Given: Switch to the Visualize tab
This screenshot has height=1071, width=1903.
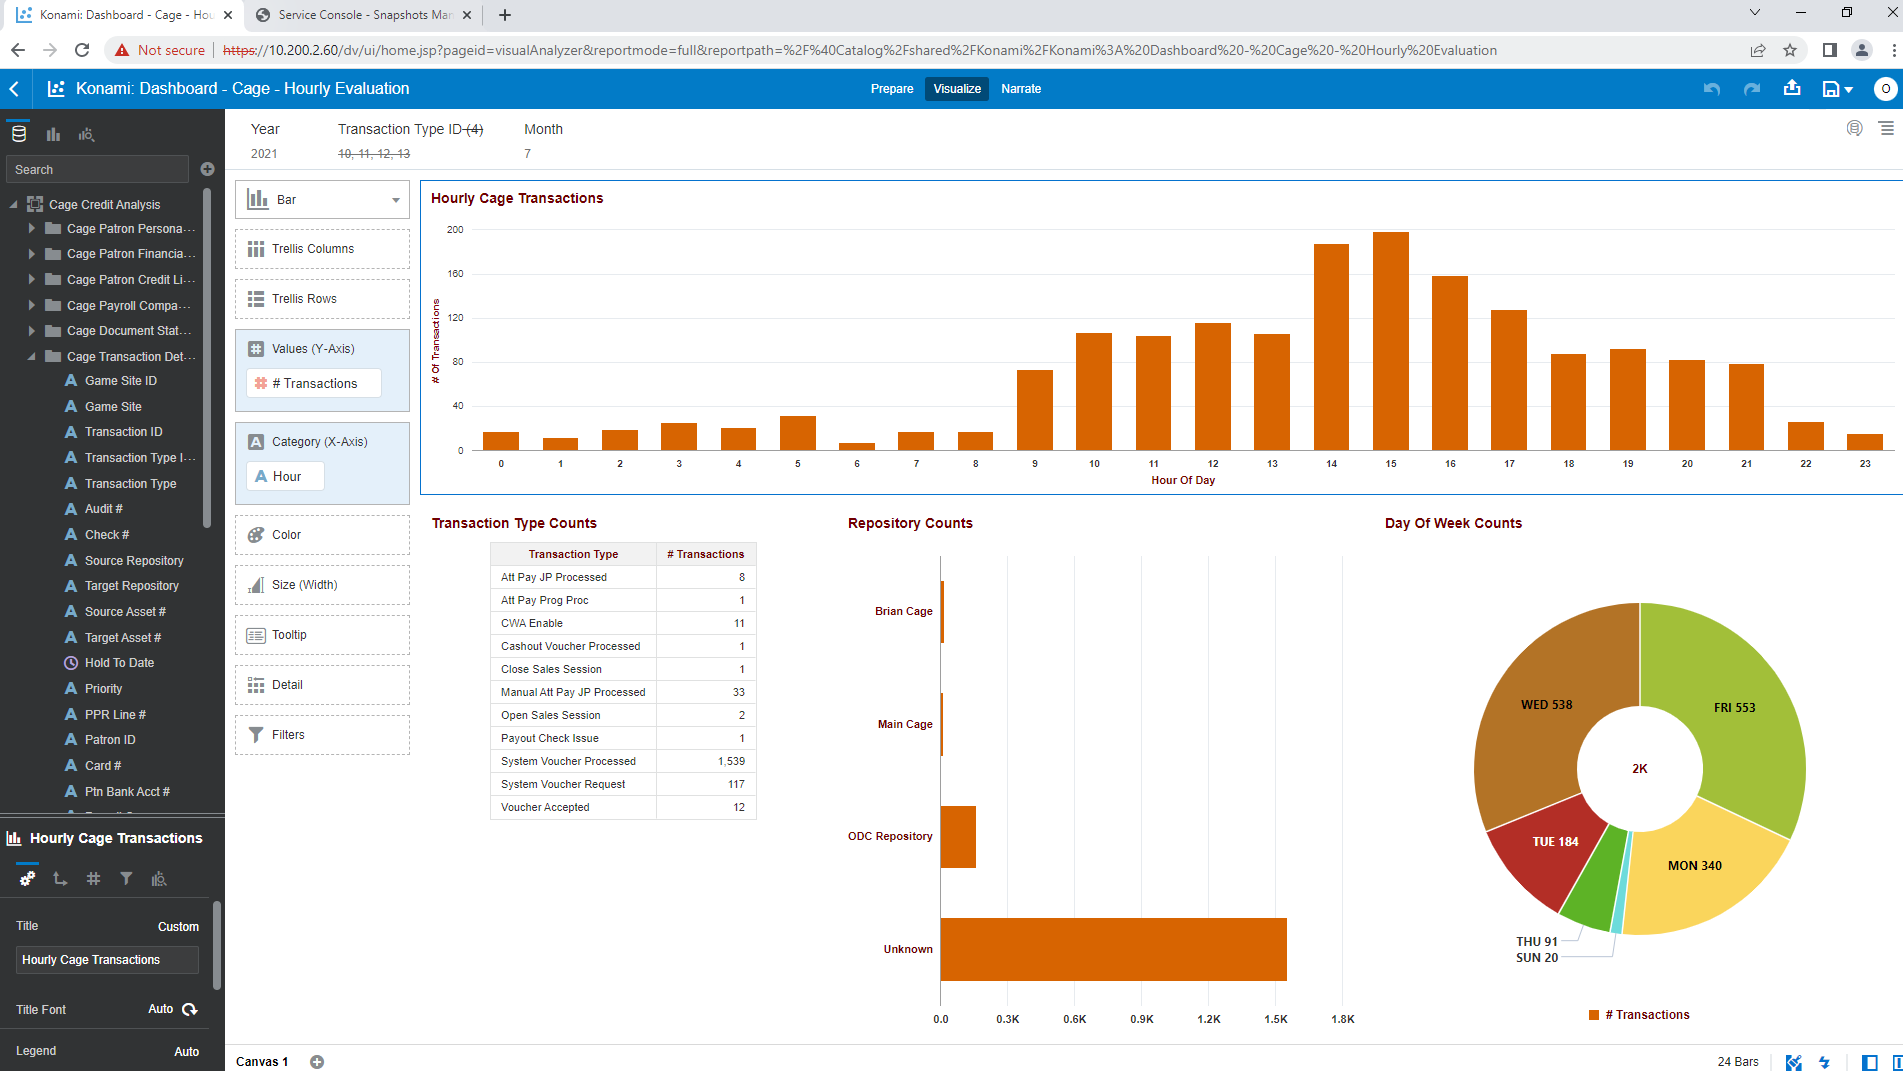Looking at the screenshot, I should tap(957, 89).
